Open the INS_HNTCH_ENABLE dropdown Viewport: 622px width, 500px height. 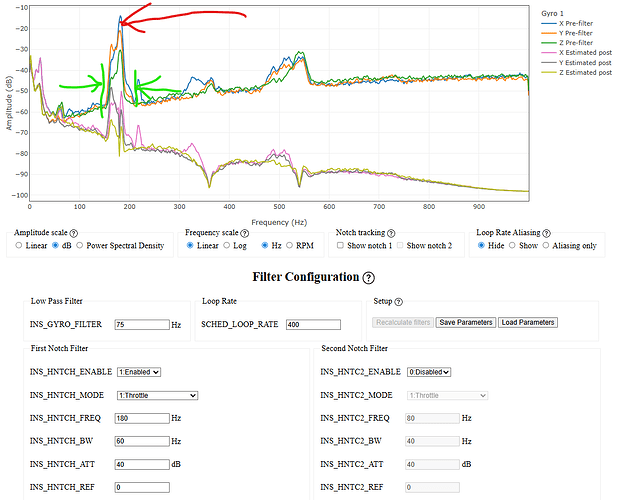click(138, 372)
